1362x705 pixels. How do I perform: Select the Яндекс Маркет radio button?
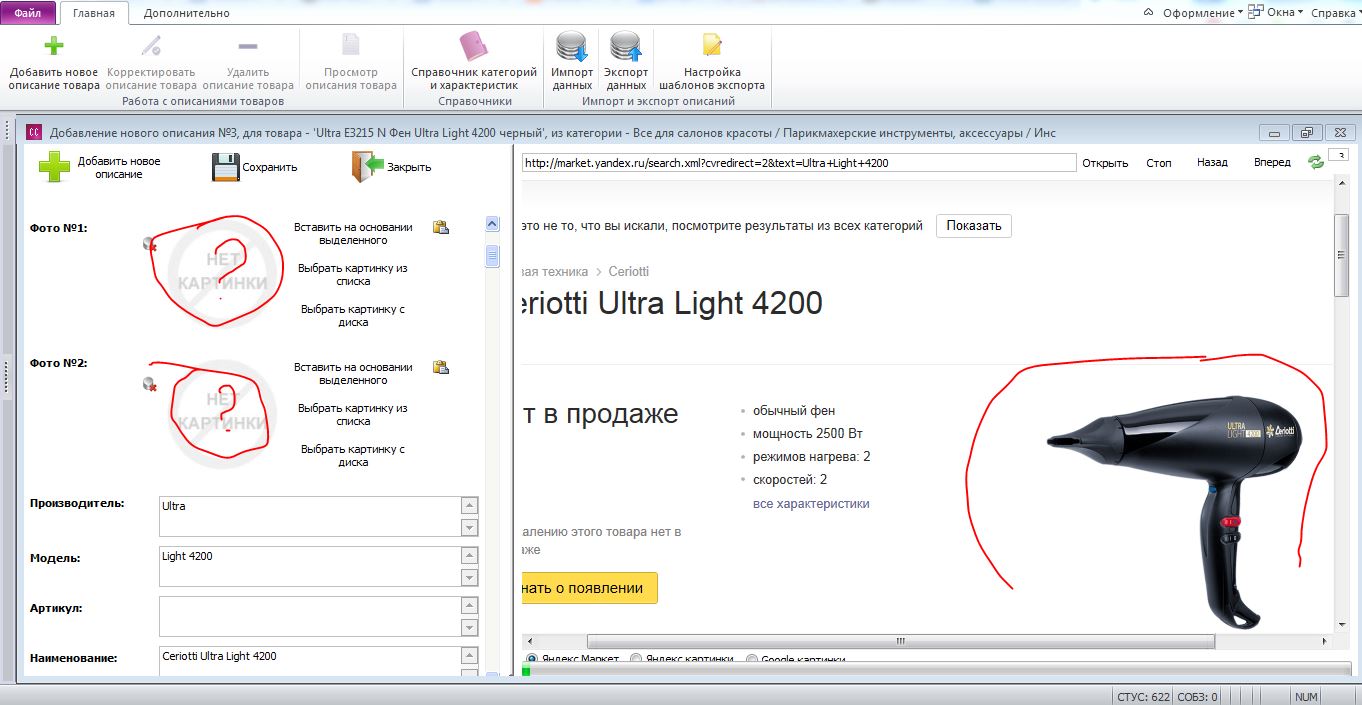click(532, 659)
